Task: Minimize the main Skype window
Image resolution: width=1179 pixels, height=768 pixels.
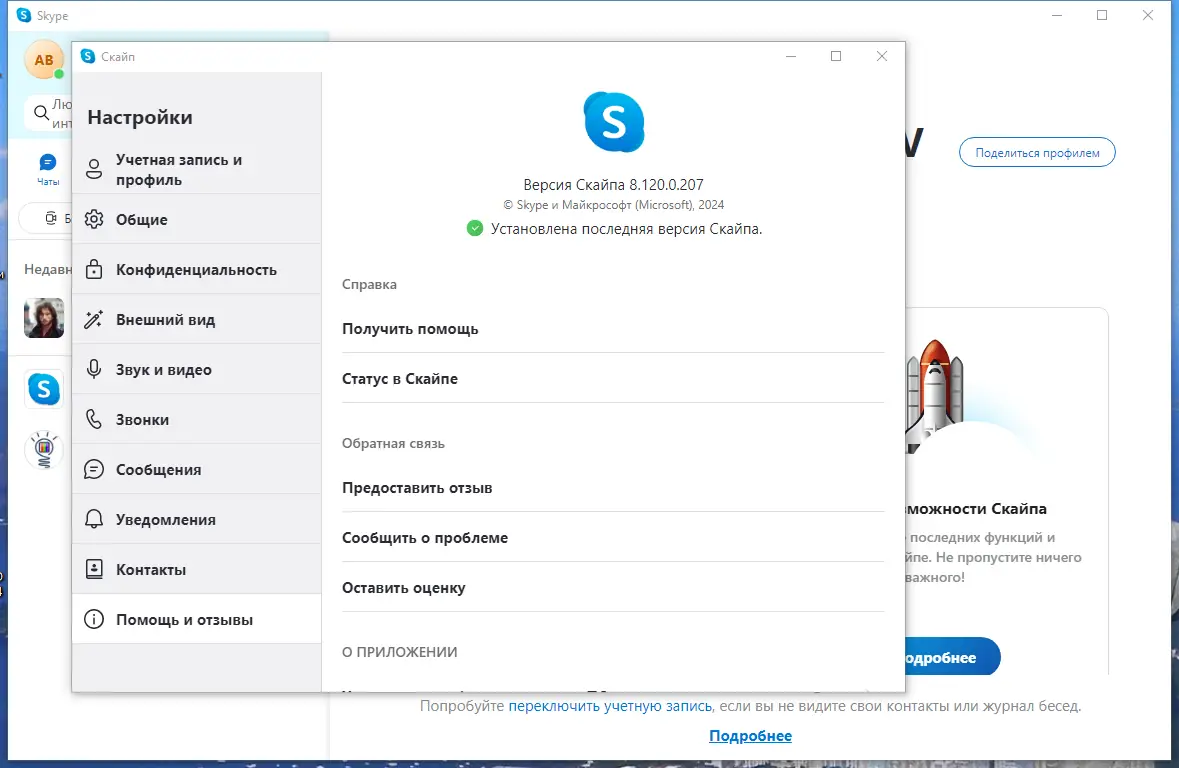Action: 1057,15
